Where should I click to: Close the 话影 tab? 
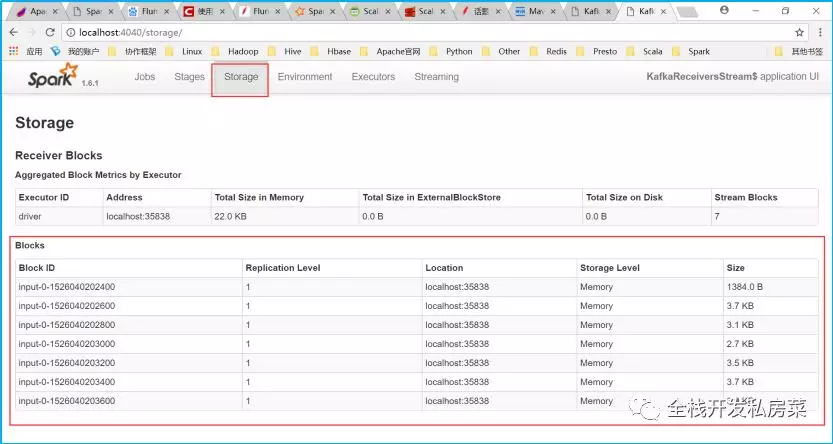498,11
